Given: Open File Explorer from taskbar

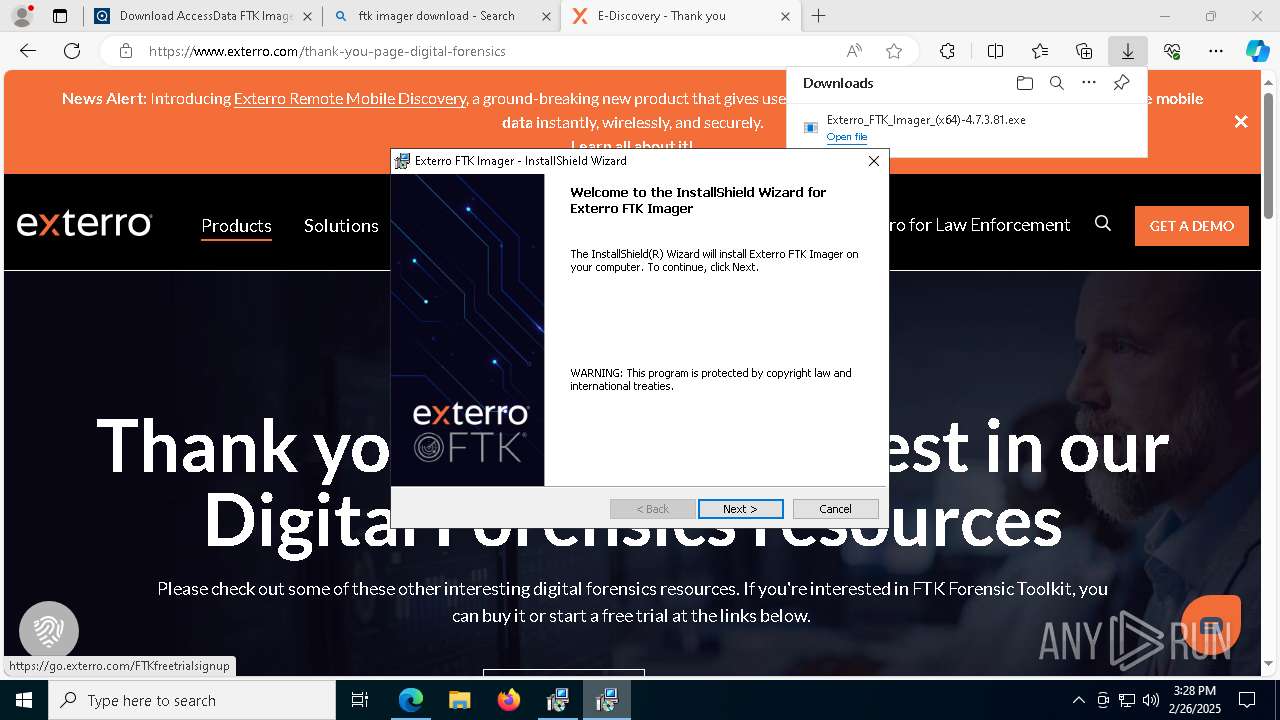Looking at the screenshot, I should [x=460, y=700].
